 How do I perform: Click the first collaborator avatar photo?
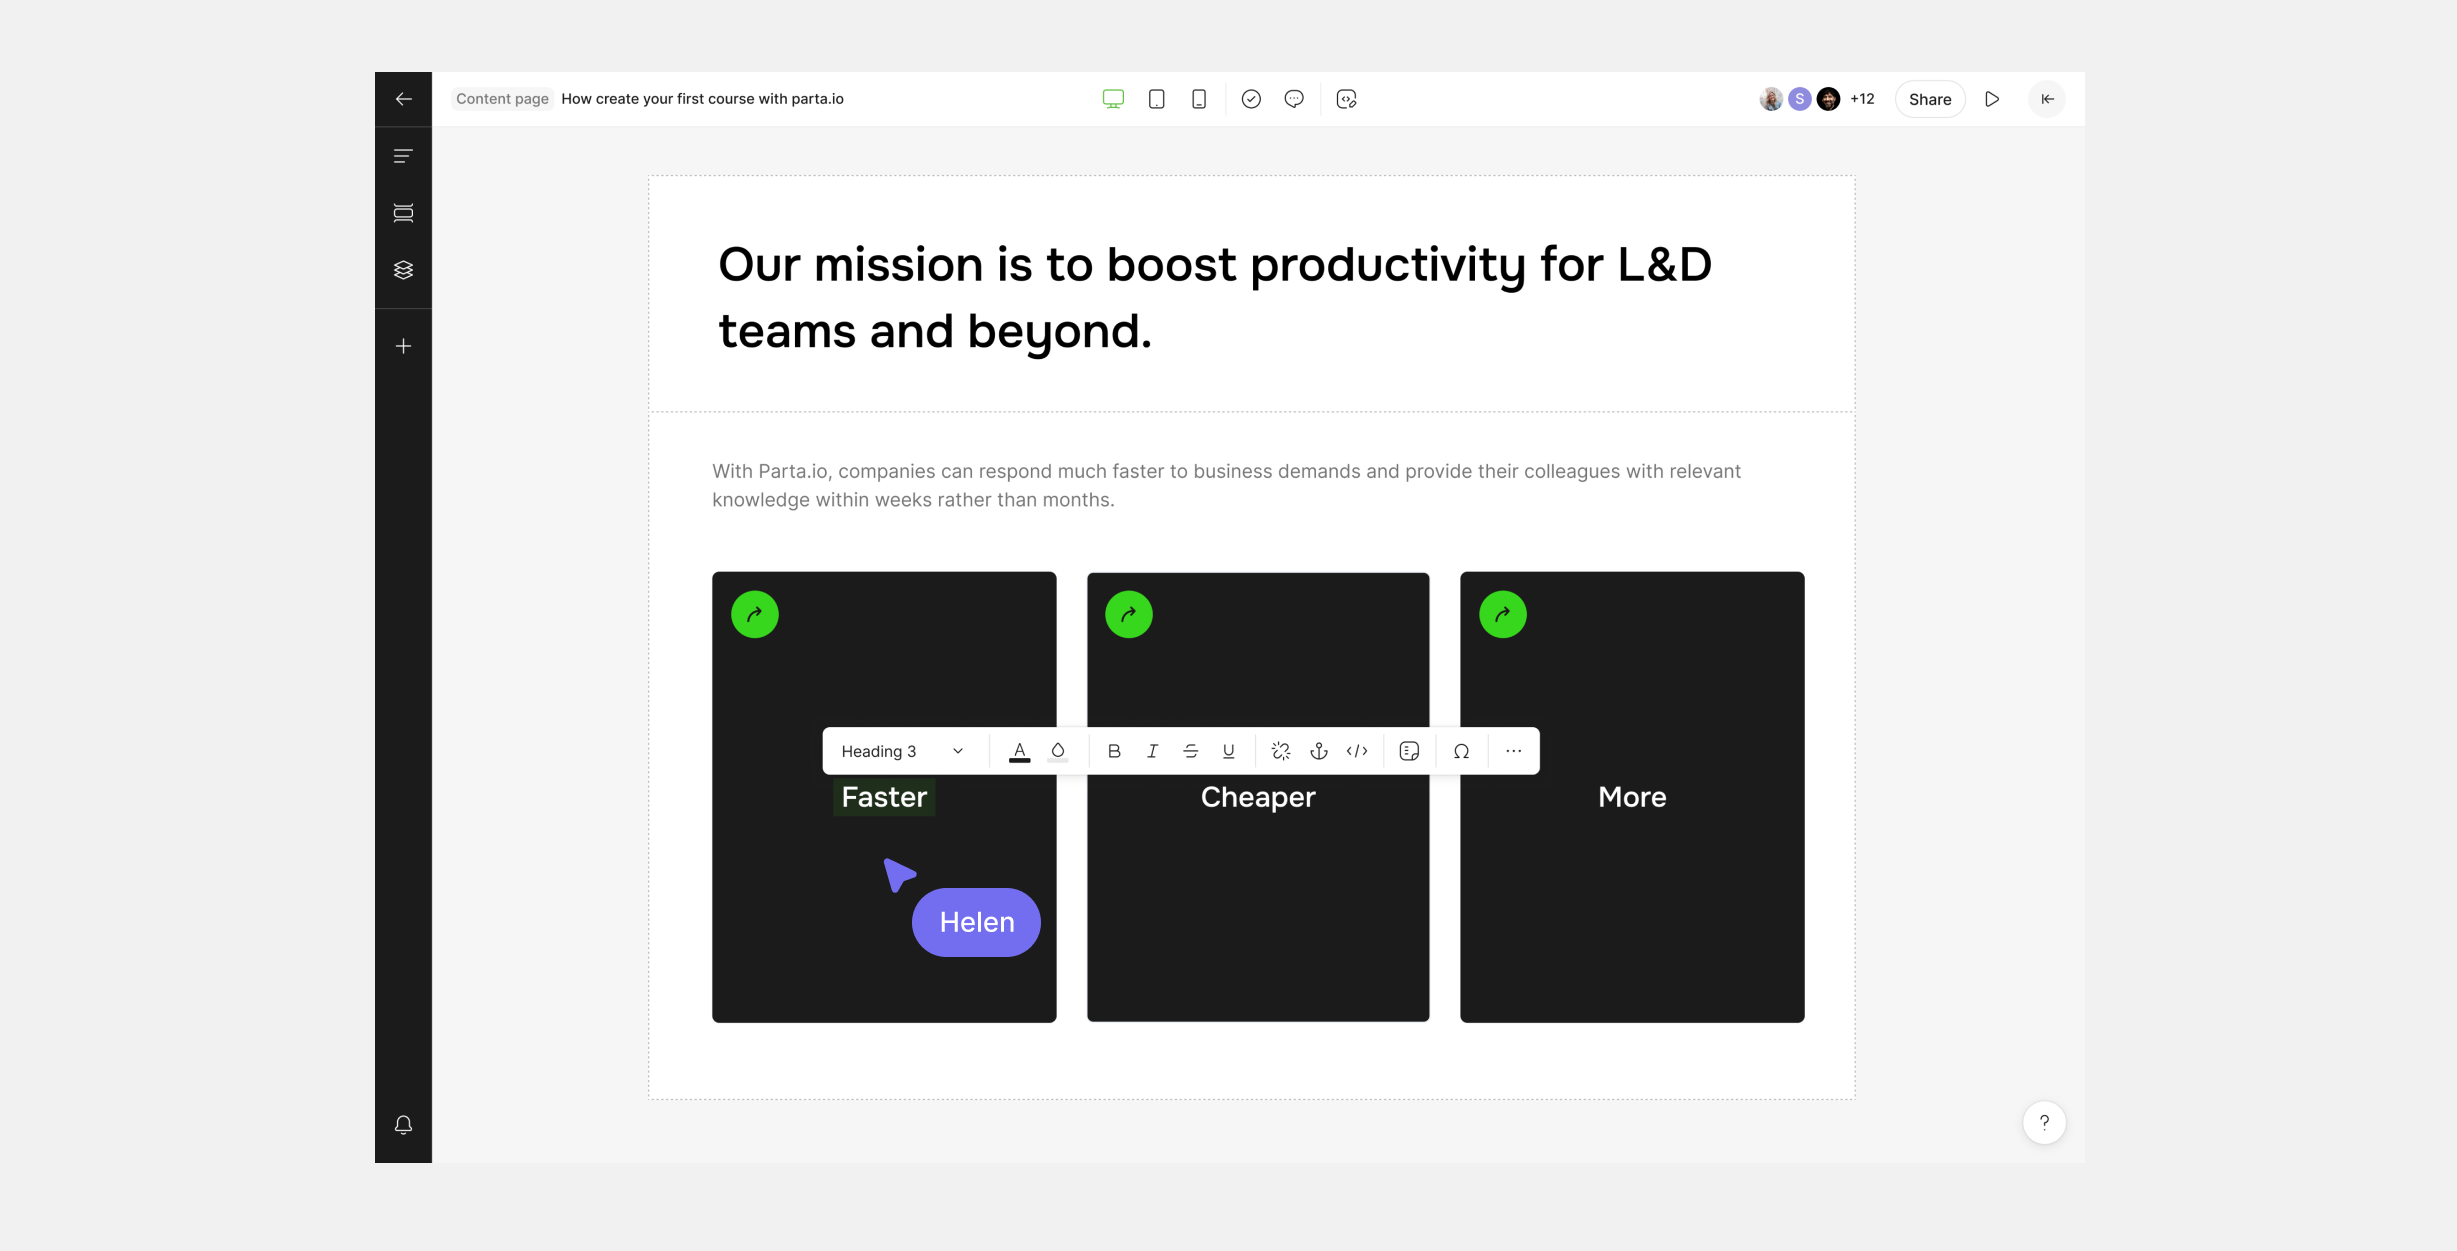click(x=1770, y=99)
